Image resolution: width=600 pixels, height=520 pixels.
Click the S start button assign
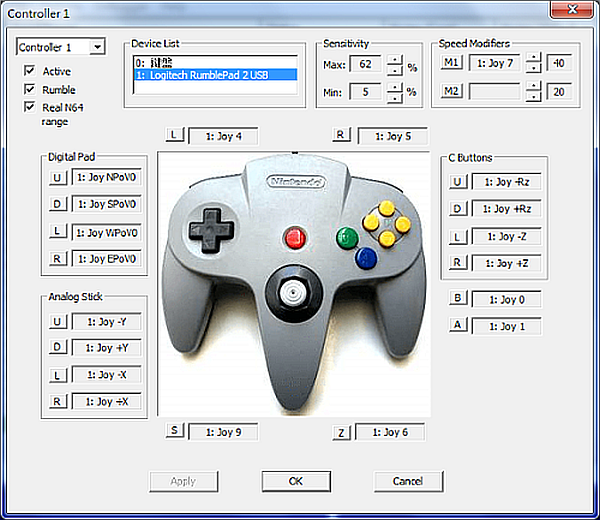[175, 430]
